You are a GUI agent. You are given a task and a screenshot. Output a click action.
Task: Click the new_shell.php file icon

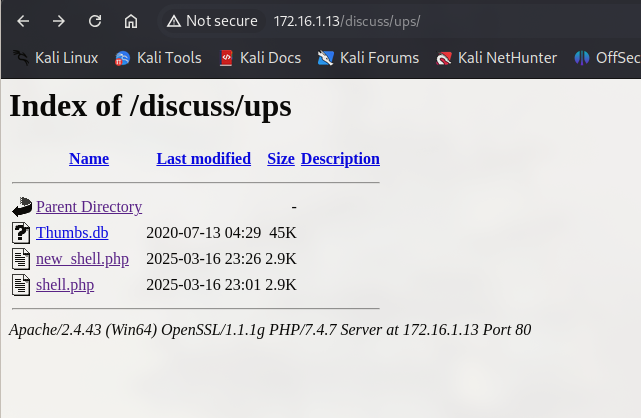(22, 259)
